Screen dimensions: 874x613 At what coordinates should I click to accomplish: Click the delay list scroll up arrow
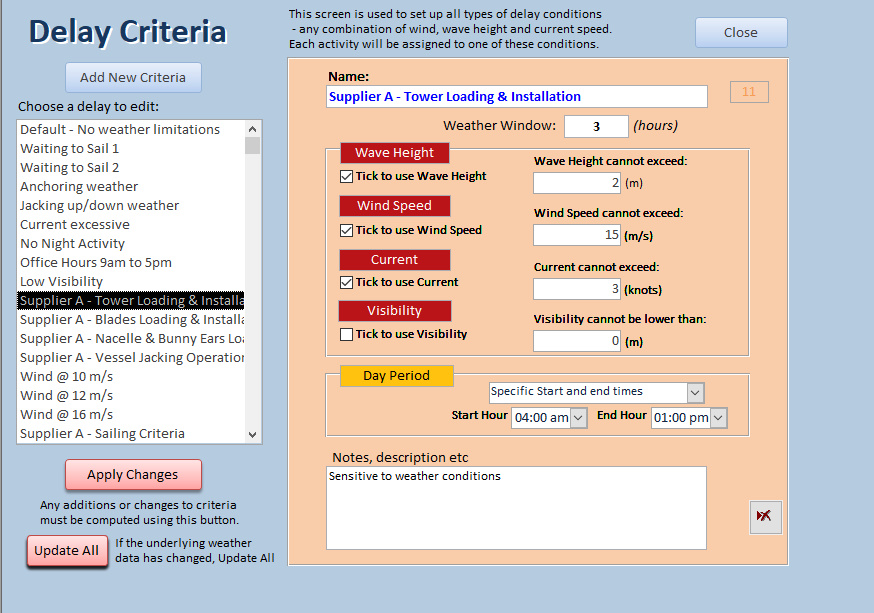pyautogui.click(x=253, y=129)
